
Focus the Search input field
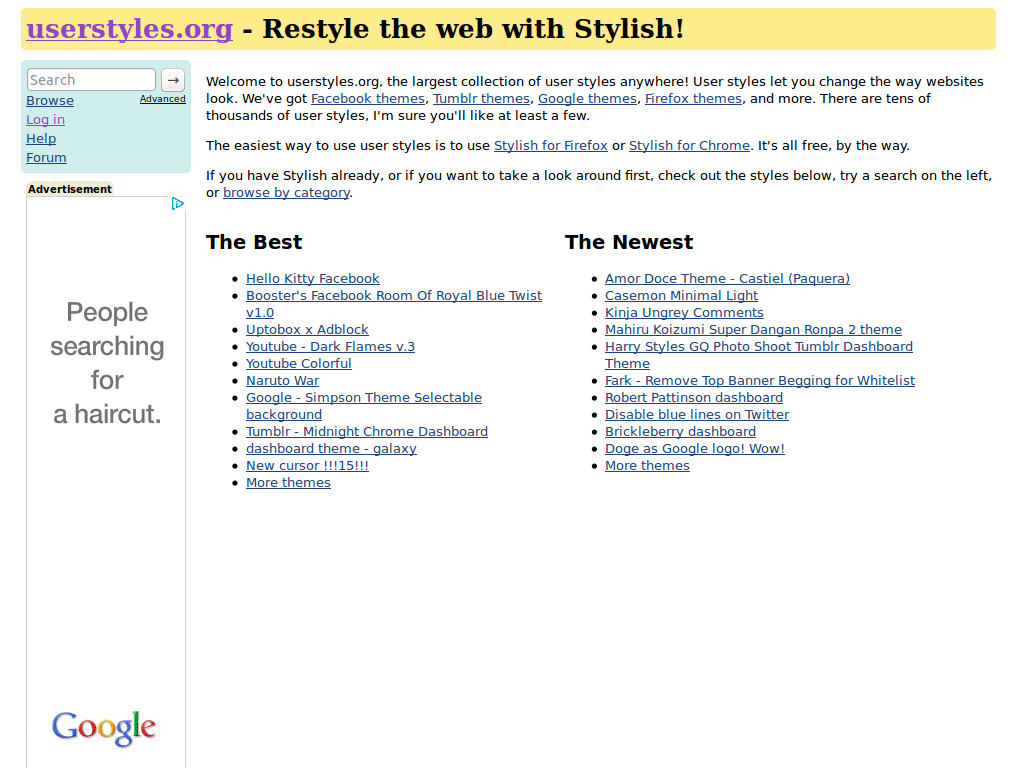[91, 80]
